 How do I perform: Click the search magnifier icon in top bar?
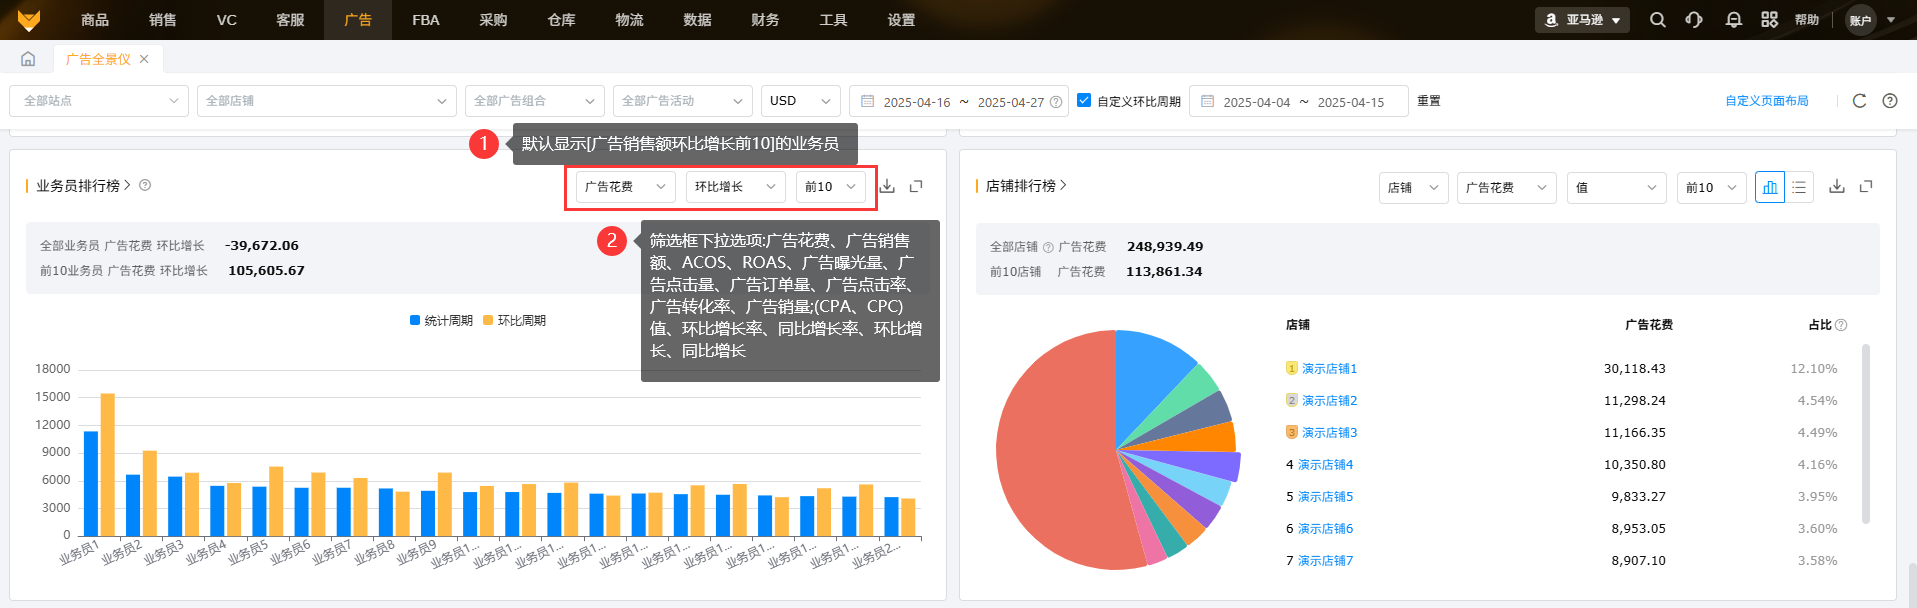[1657, 20]
